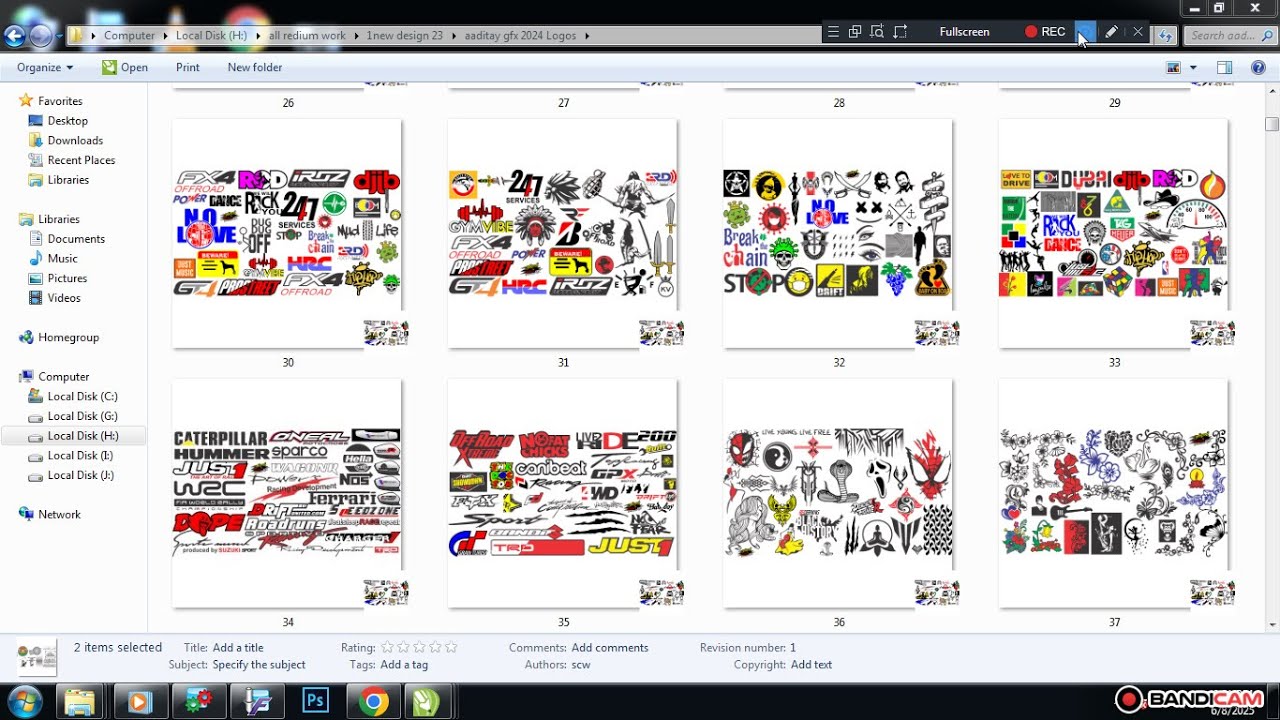Open Local Disk (C:) drive
The width and height of the screenshot is (1280, 720).
[x=82, y=397]
